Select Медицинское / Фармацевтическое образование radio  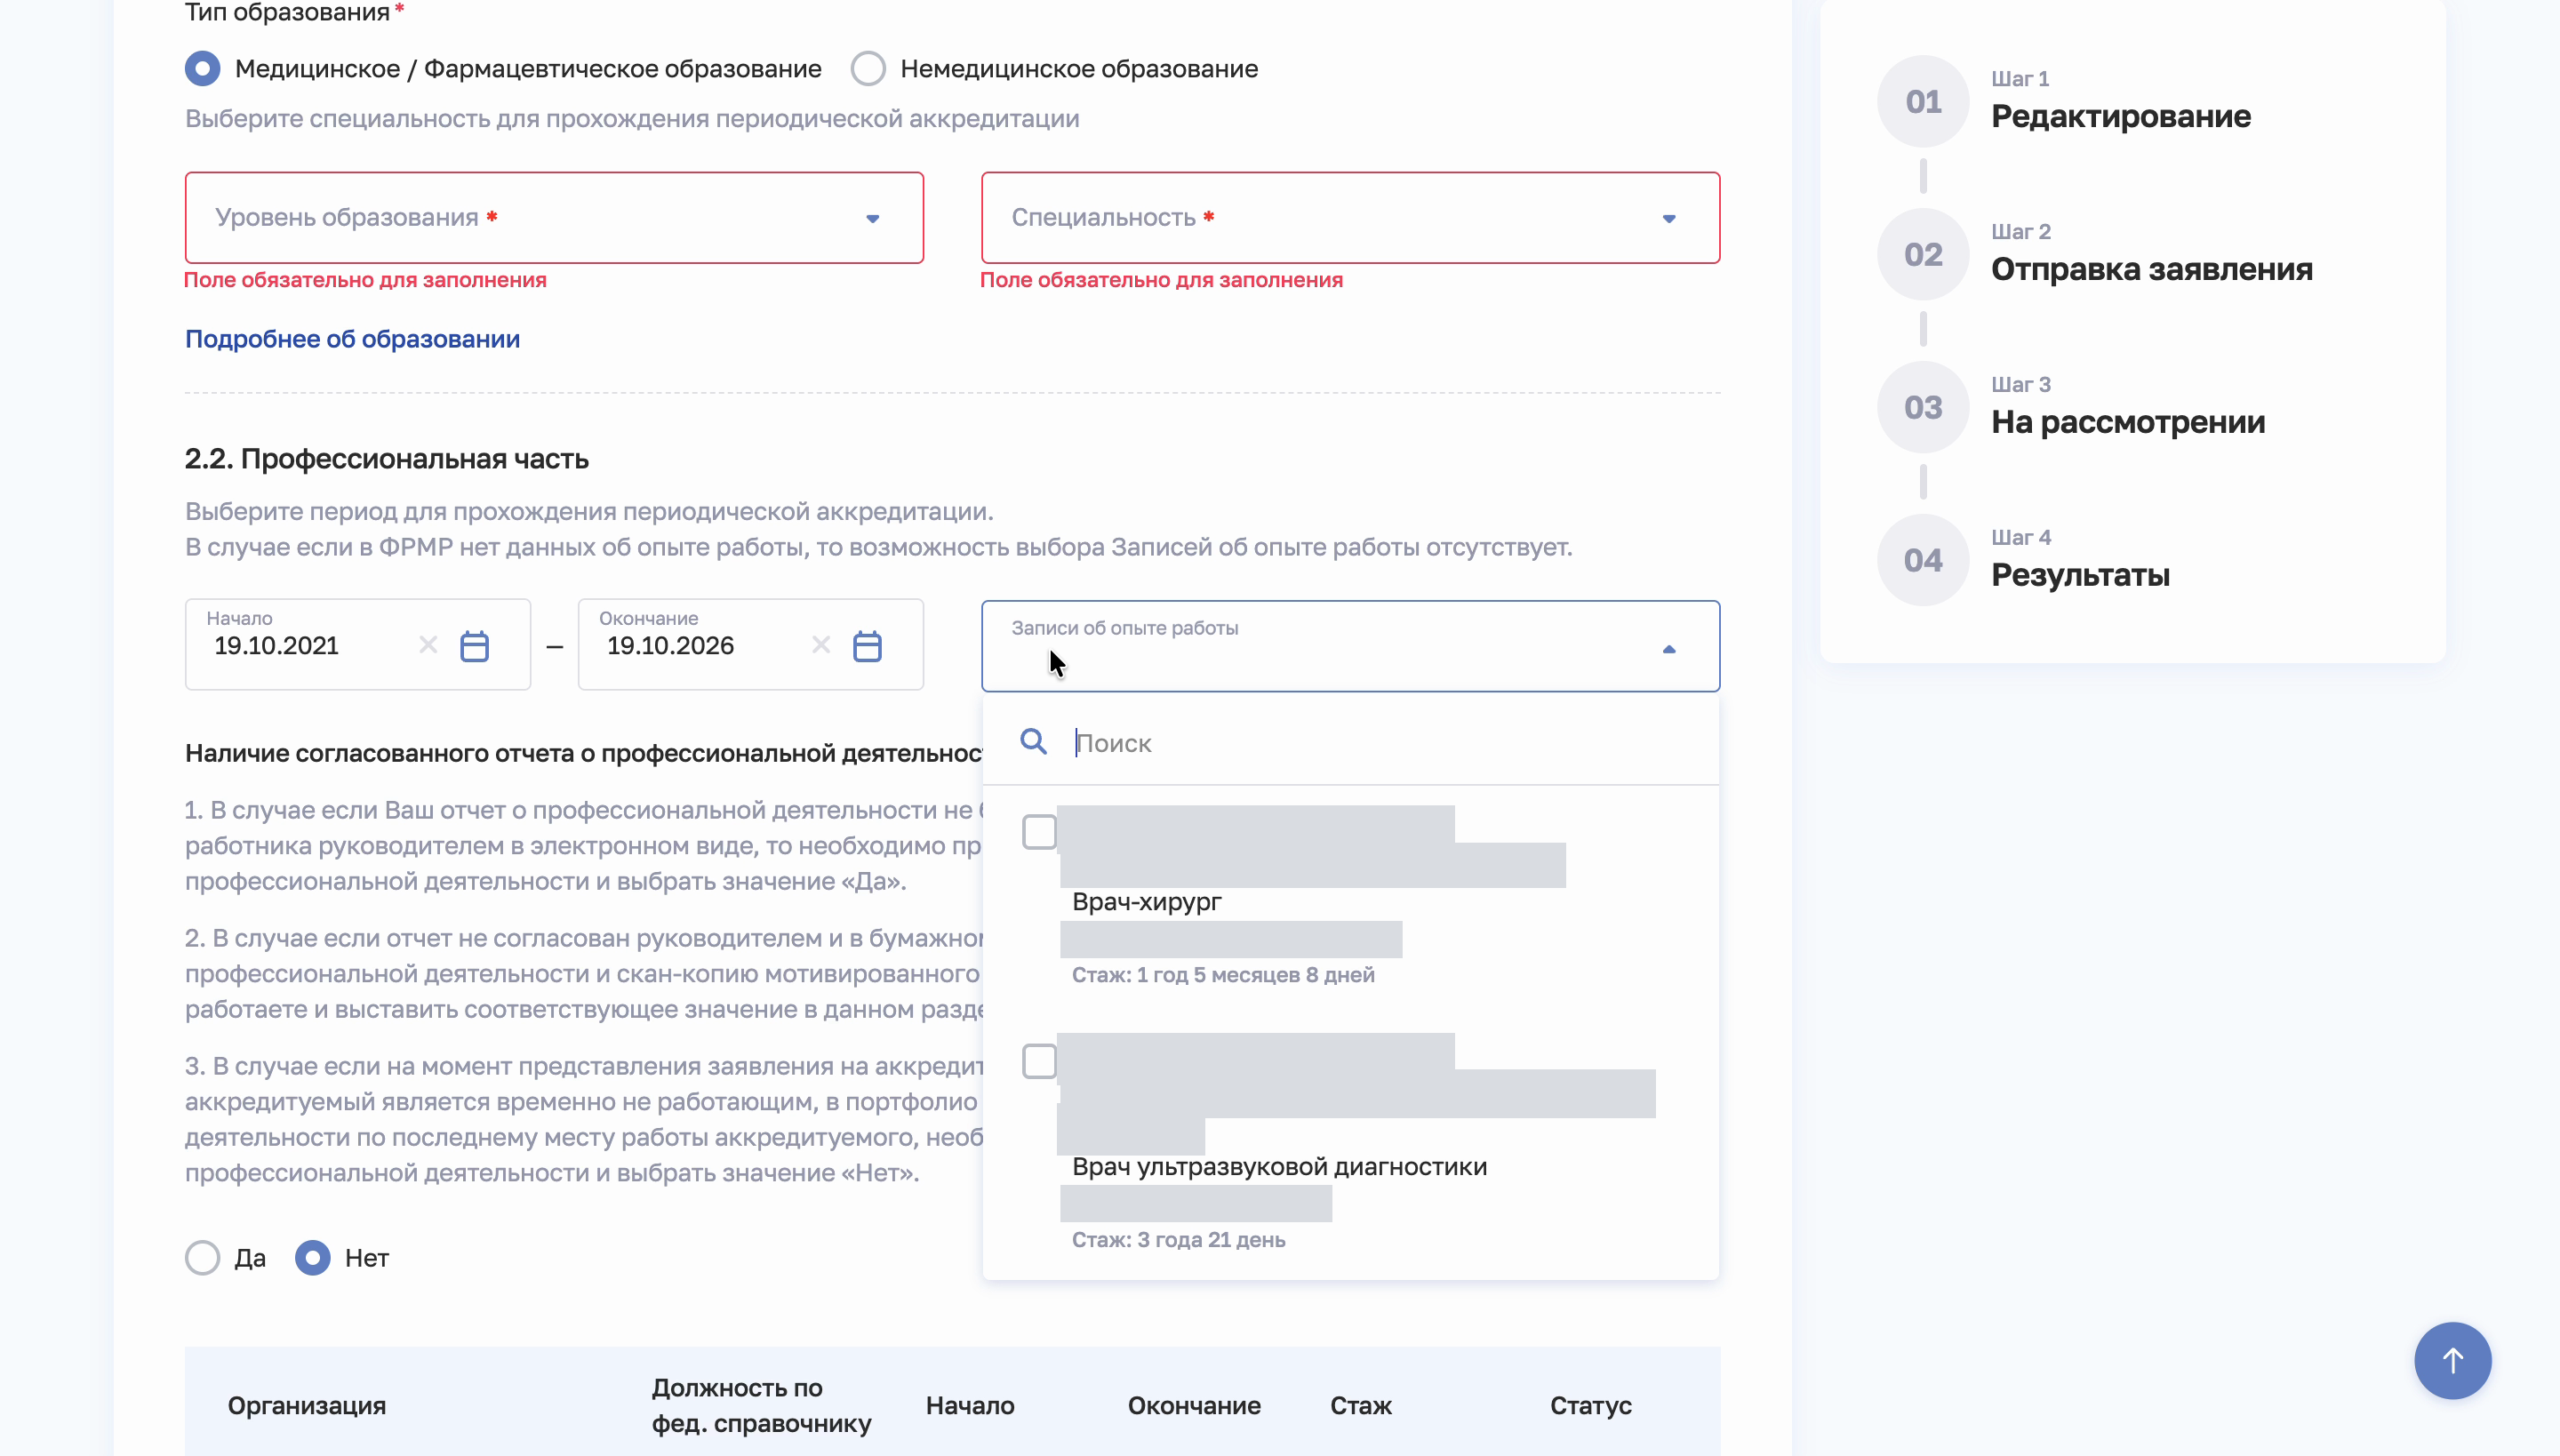203,68
